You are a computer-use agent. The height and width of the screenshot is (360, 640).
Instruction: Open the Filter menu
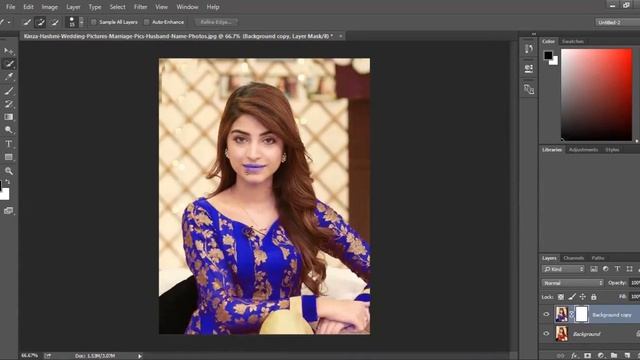[140, 7]
